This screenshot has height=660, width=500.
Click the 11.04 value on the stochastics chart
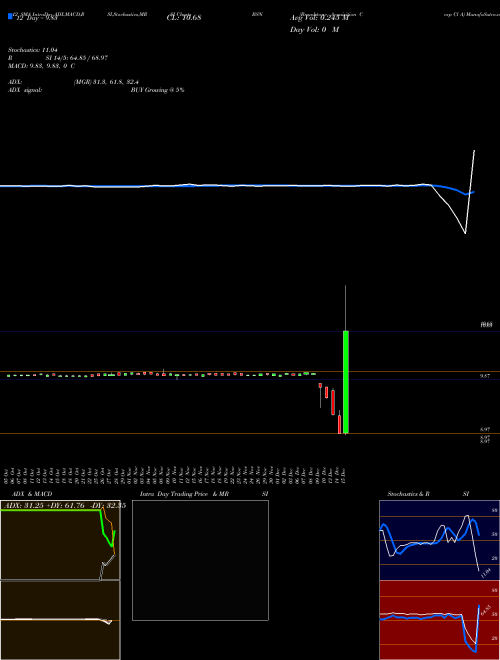[486, 573]
